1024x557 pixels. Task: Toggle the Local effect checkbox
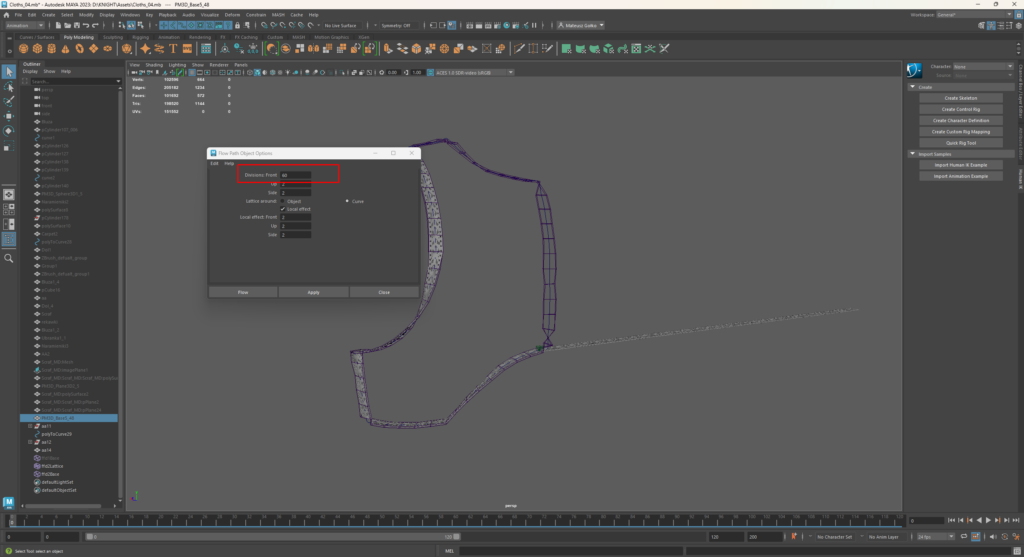pos(283,209)
